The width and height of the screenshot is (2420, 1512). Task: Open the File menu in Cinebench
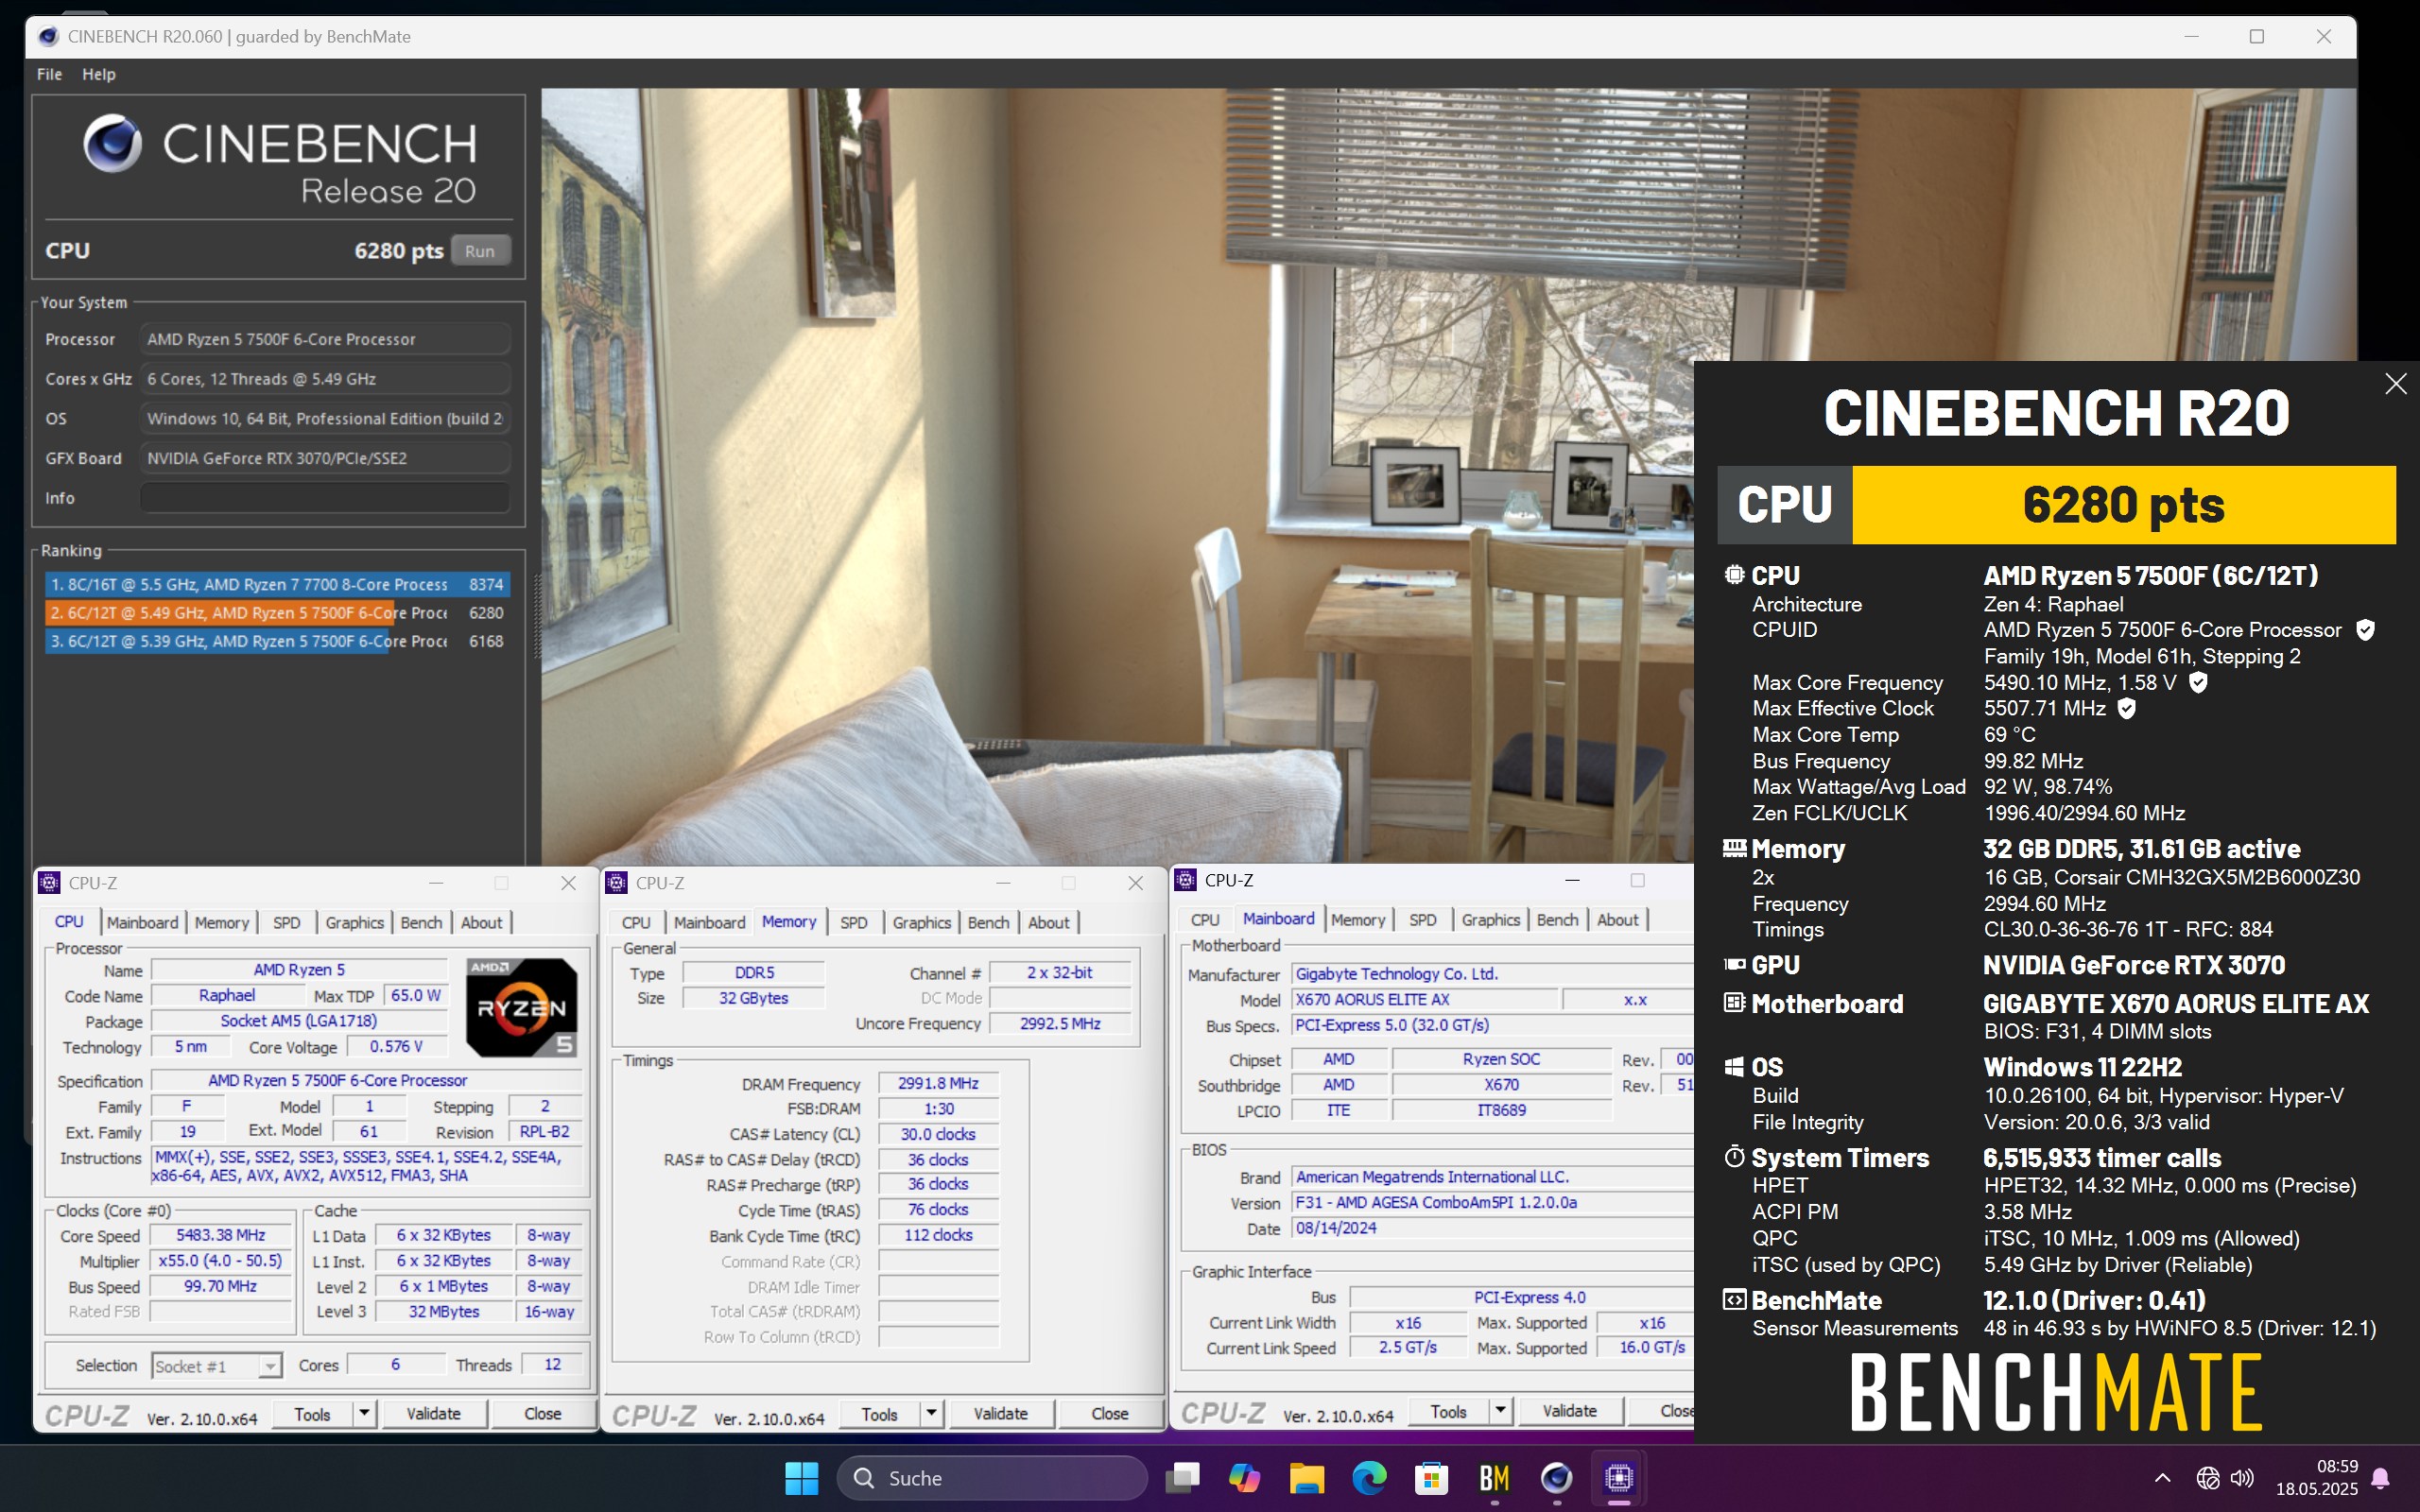click(x=49, y=74)
